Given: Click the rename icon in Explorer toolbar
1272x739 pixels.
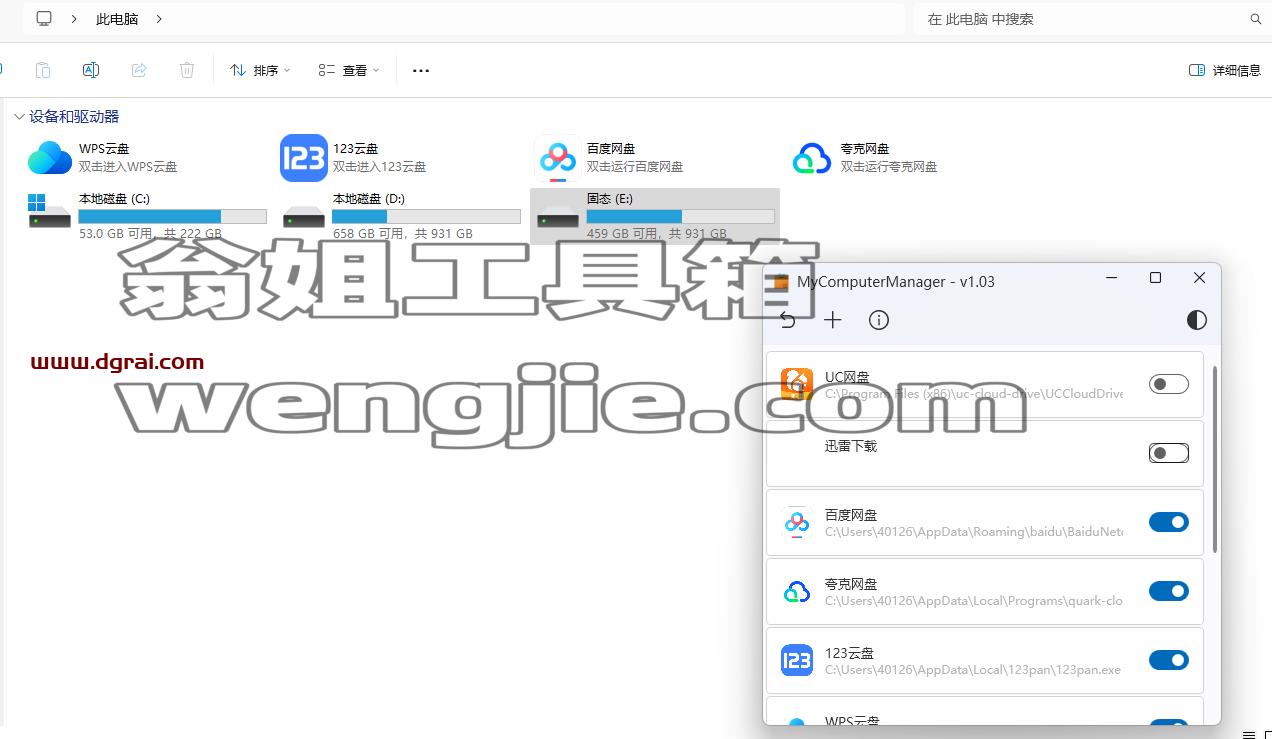Looking at the screenshot, I should (x=91, y=70).
